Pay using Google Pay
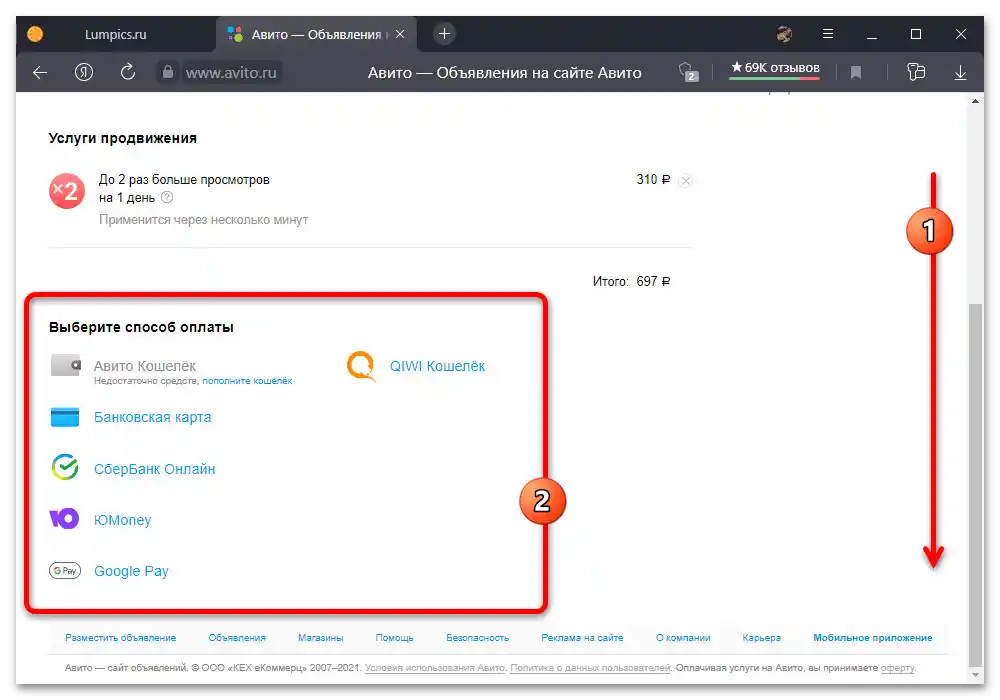Screen dimensions: 1000x700 (131, 571)
